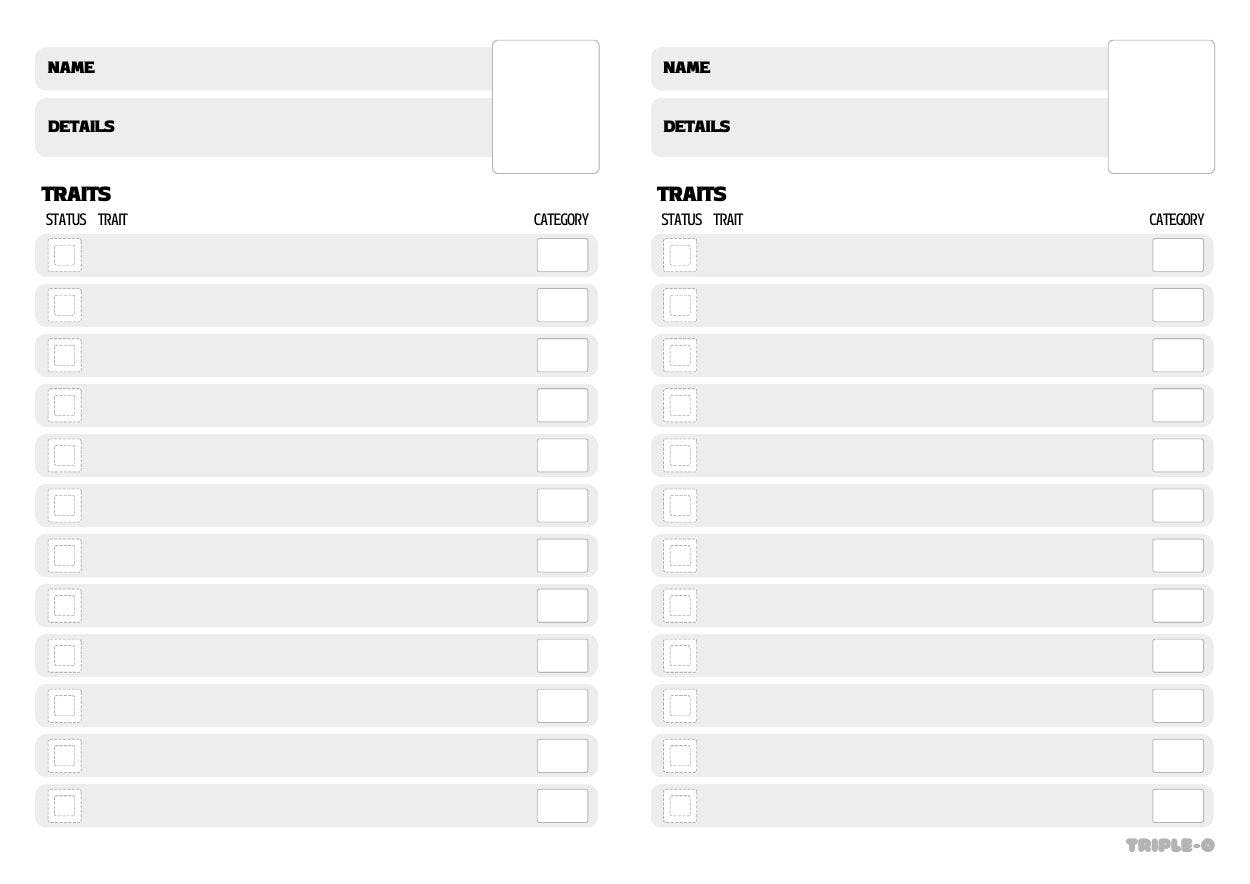Click the CATEGORY column header on right sheet

[x=1176, y=220]
